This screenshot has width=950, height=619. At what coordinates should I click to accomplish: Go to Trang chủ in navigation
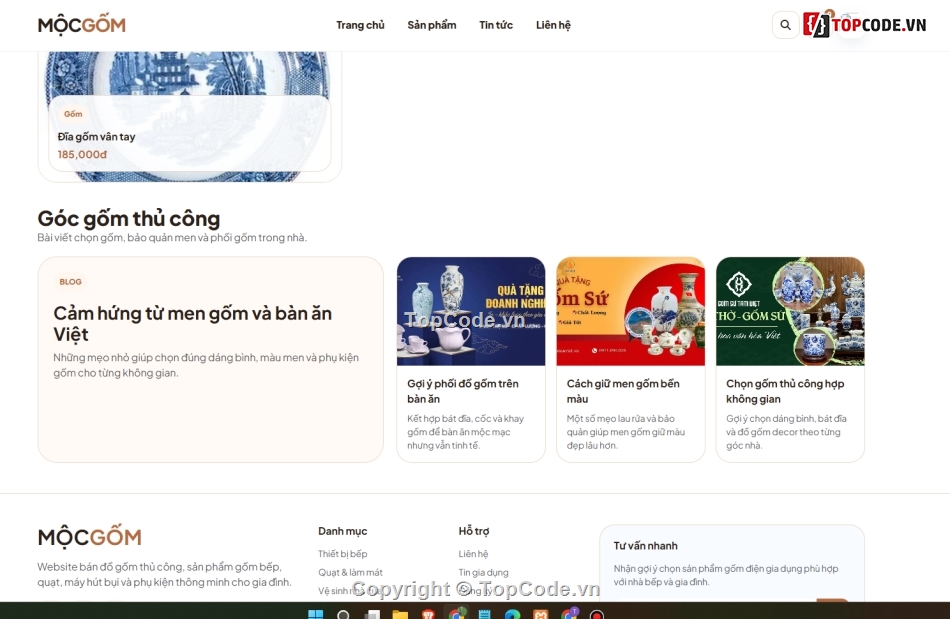(x=360, y=25)
